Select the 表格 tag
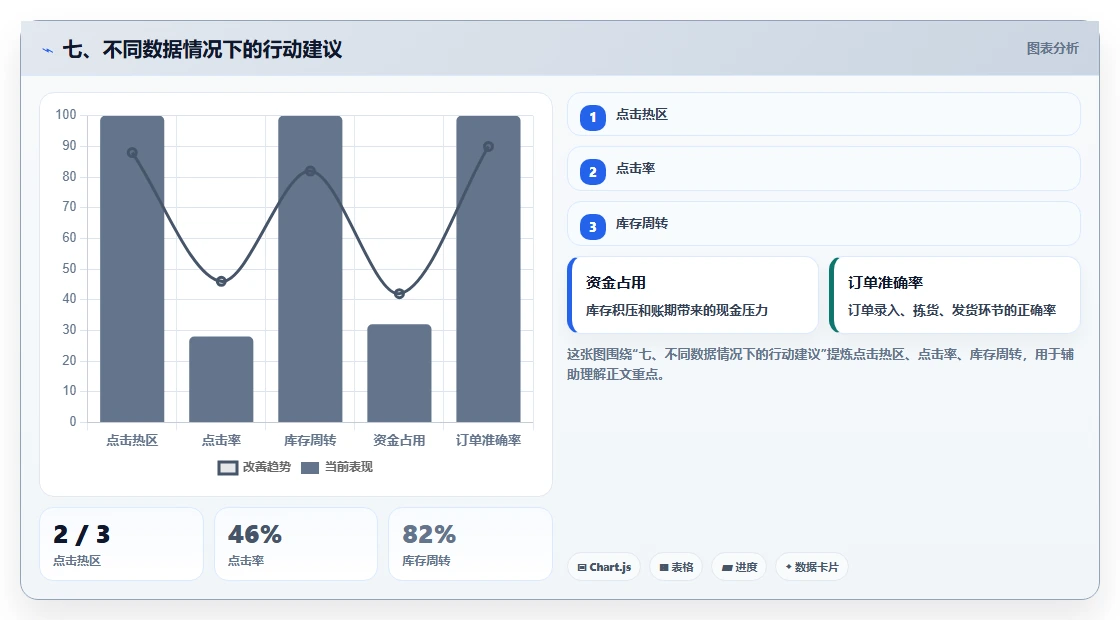Screen dimensions: 1120x620 click(676, 567)
